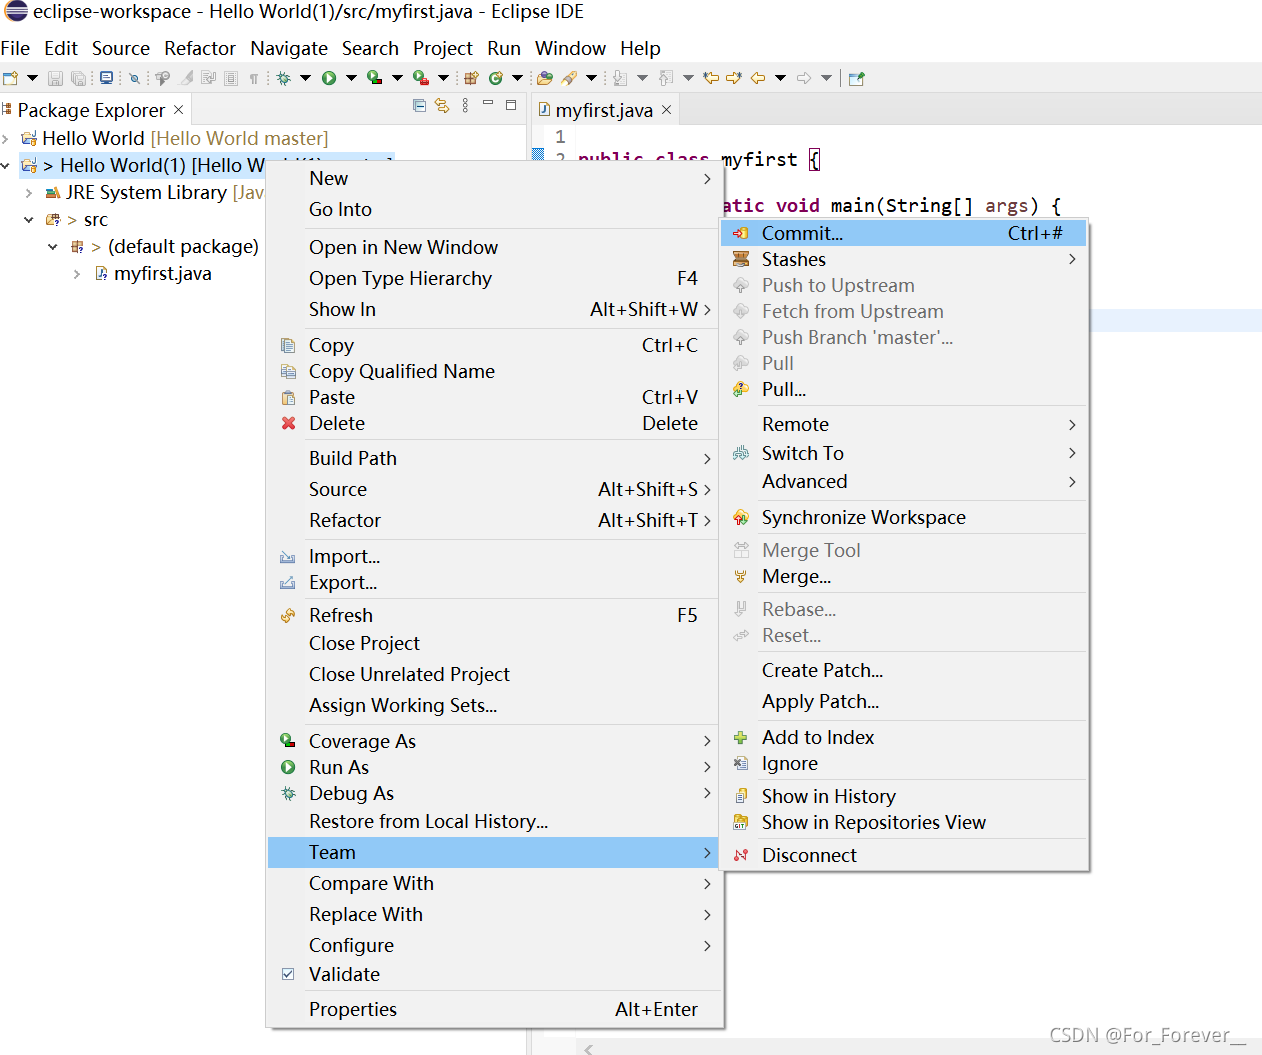This screenshot has width=1262, height=1055.
Task: Open the Compare With submenu
Action: (x=494, y=883)
